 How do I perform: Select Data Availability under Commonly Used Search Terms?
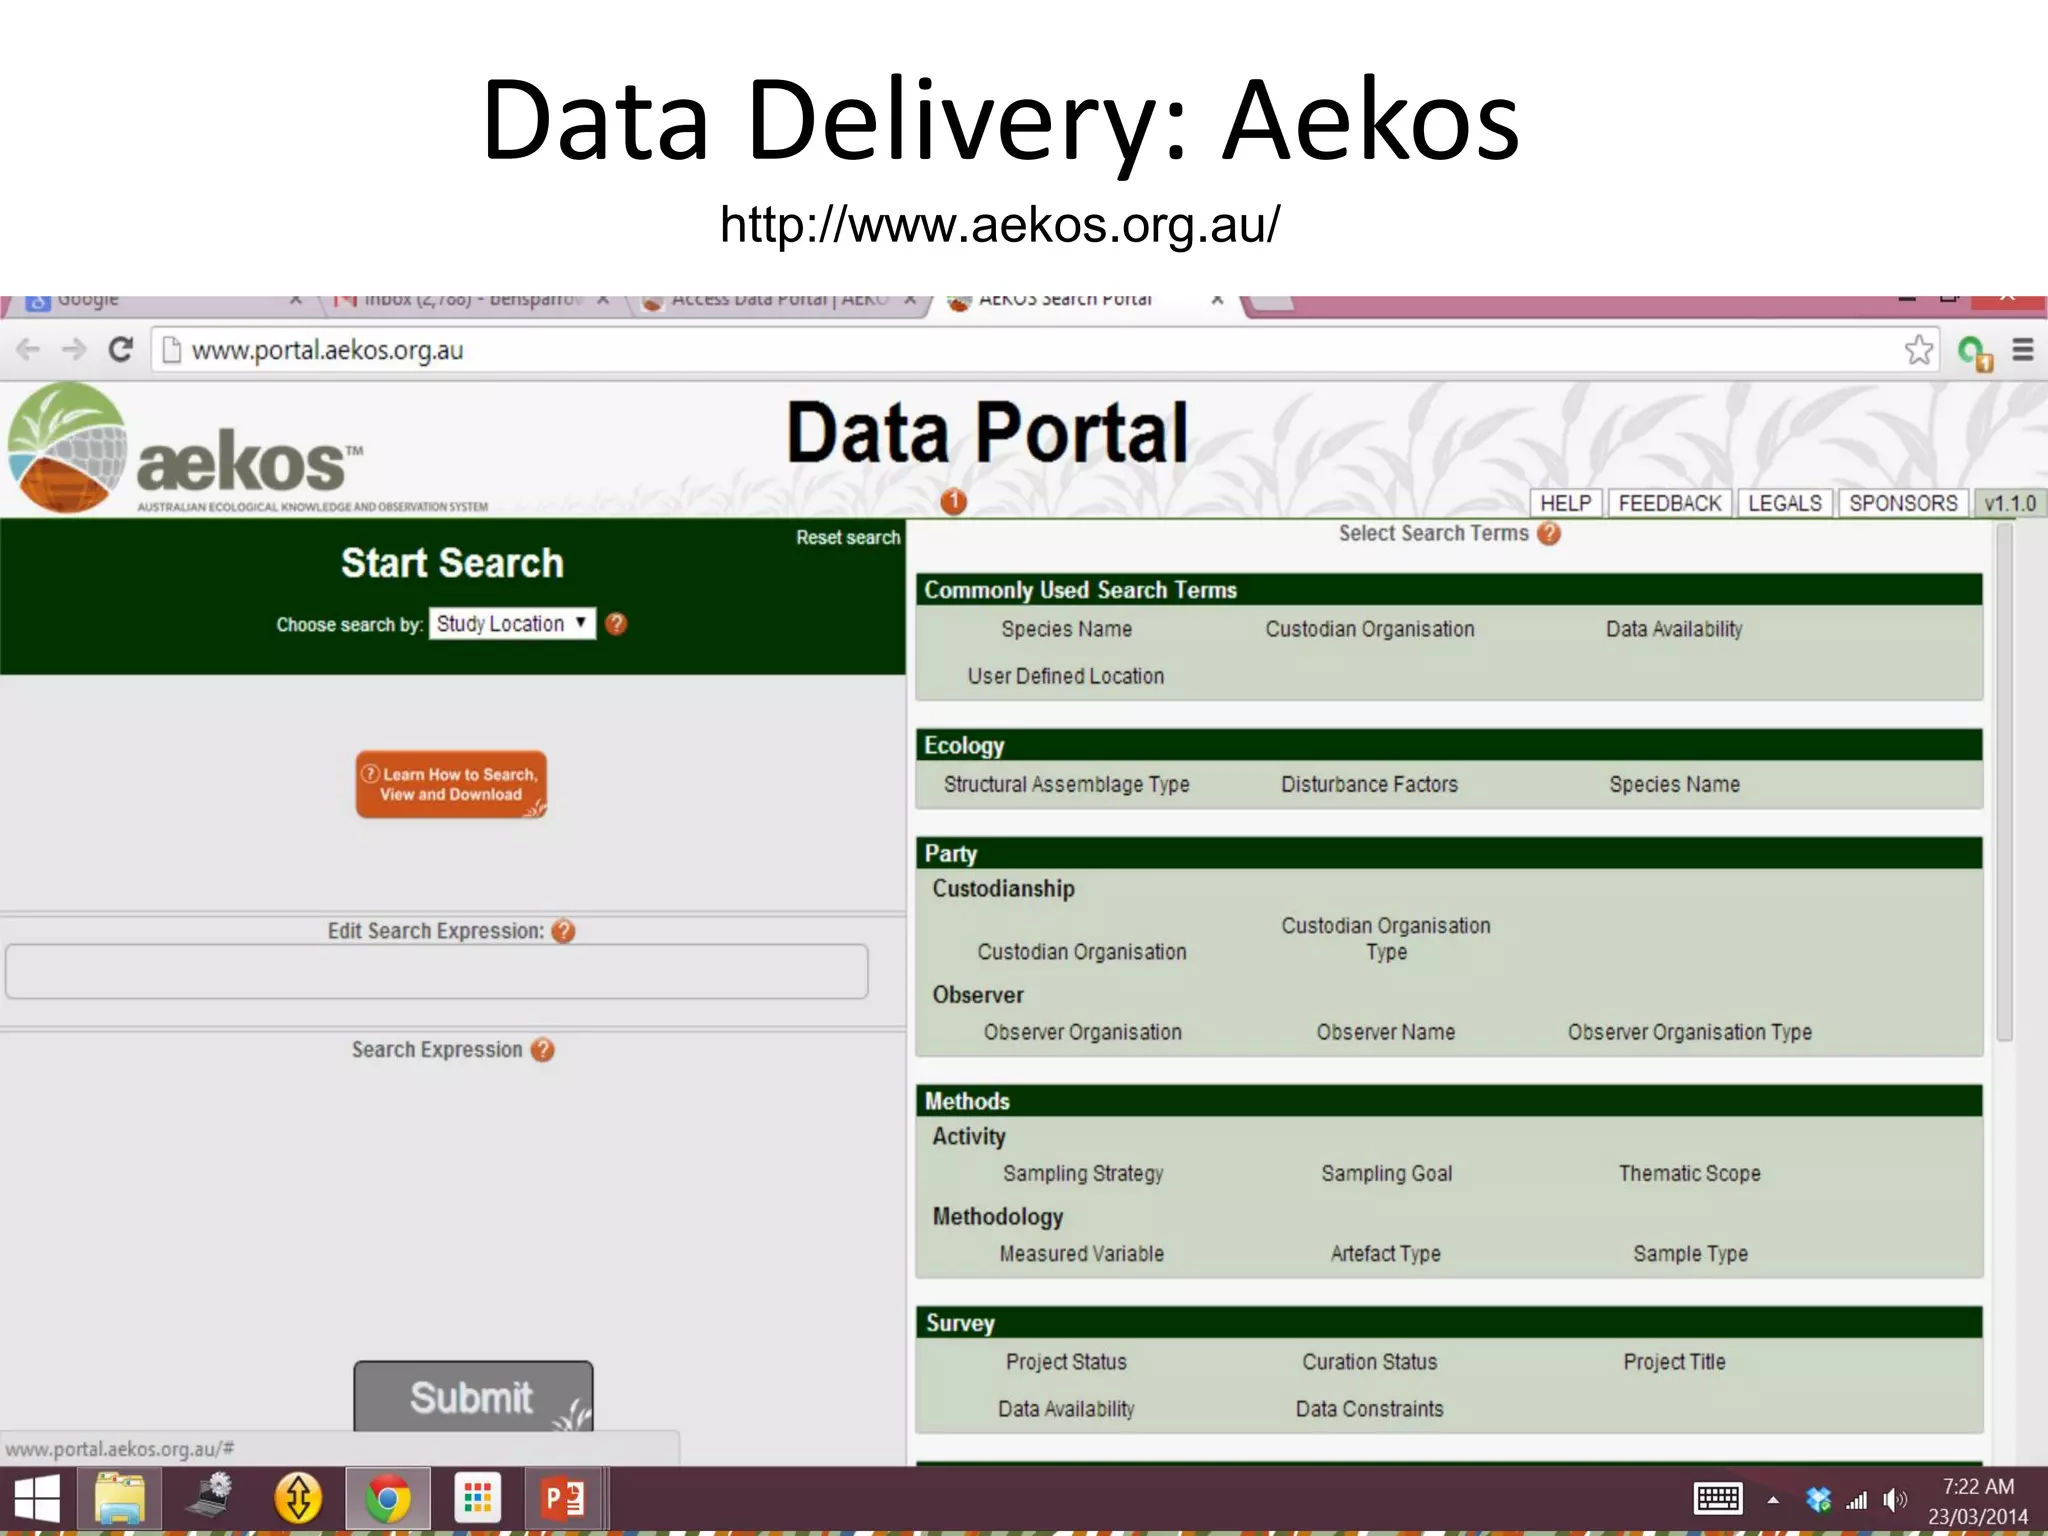[1674, 629]
